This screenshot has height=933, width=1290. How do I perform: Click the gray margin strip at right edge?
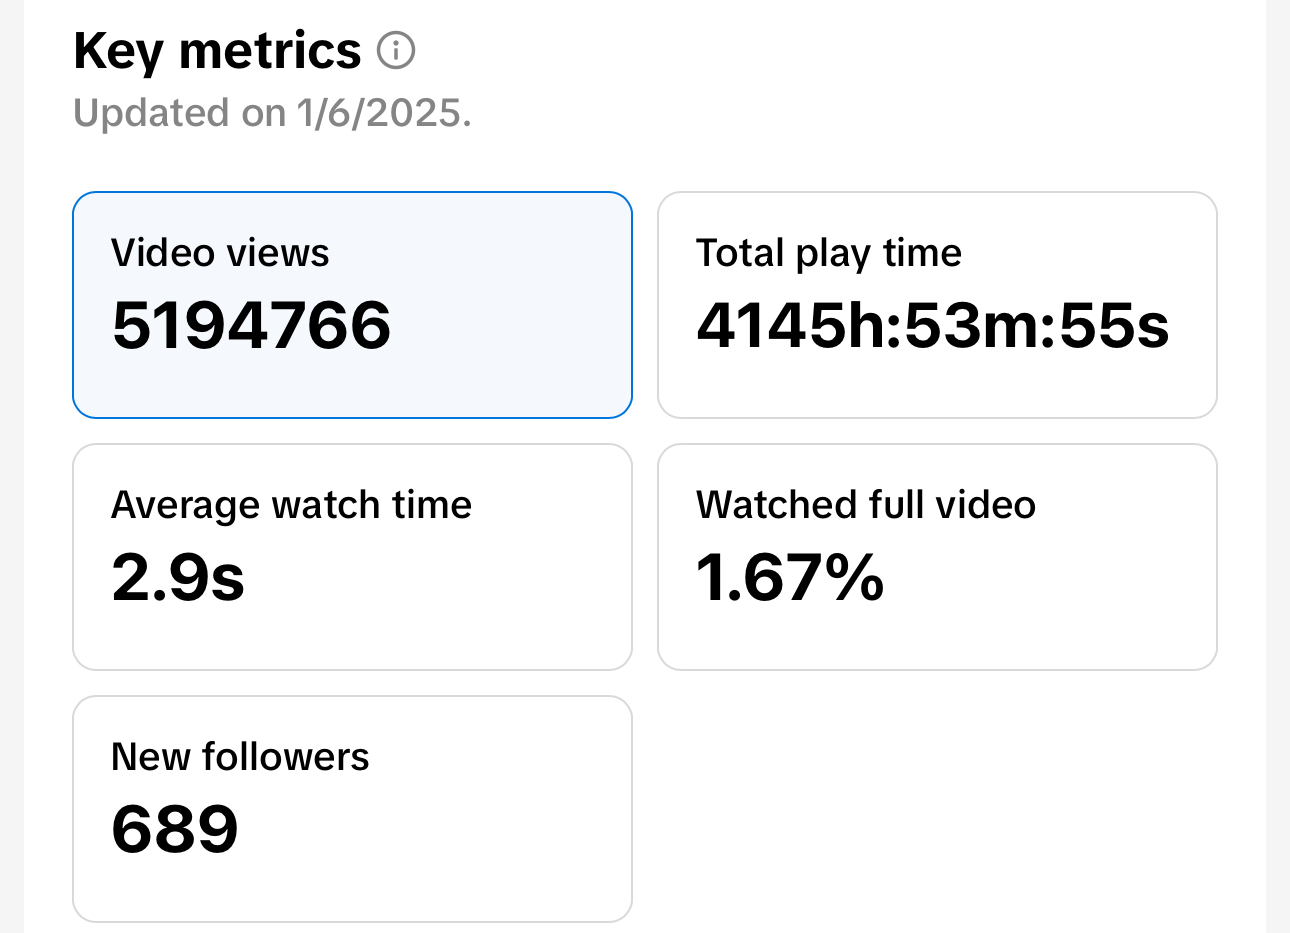click(1278, 466)
